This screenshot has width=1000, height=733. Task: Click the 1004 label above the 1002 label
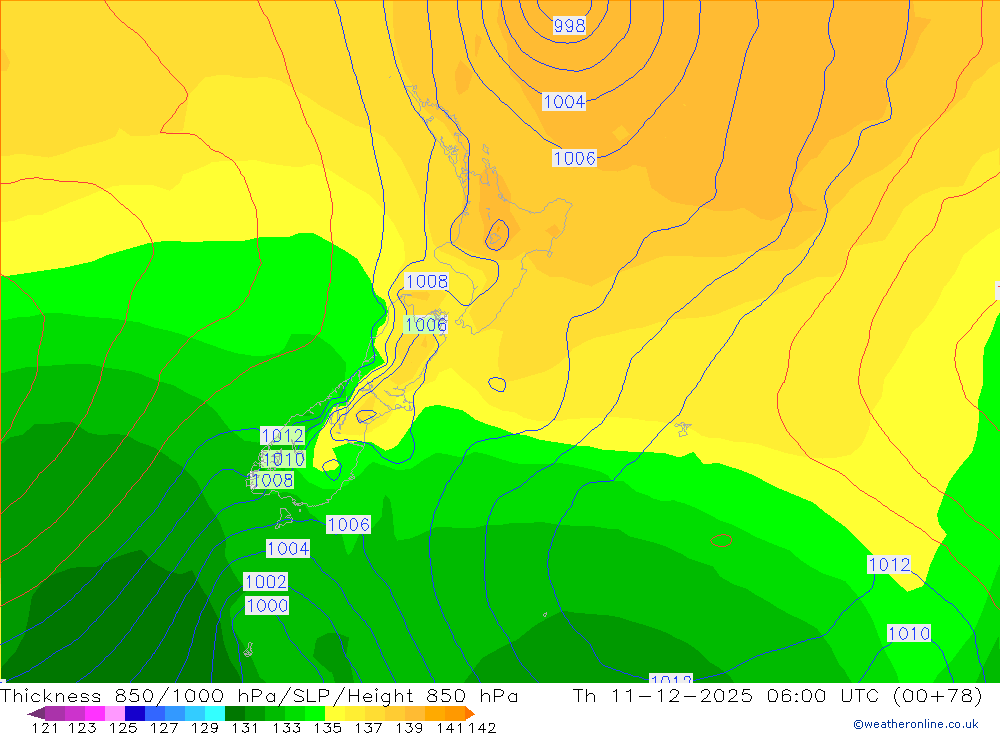tap(288, 549)
